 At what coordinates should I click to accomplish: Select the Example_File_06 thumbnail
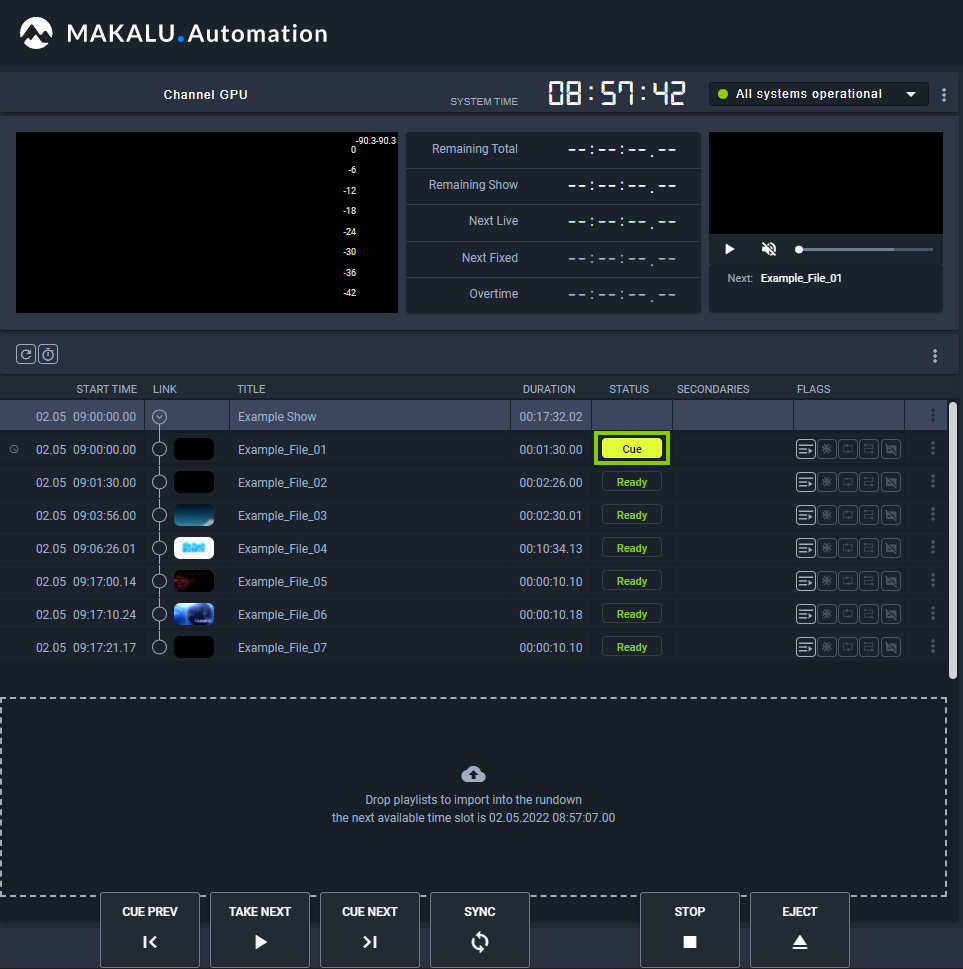(x=193, y=614)
